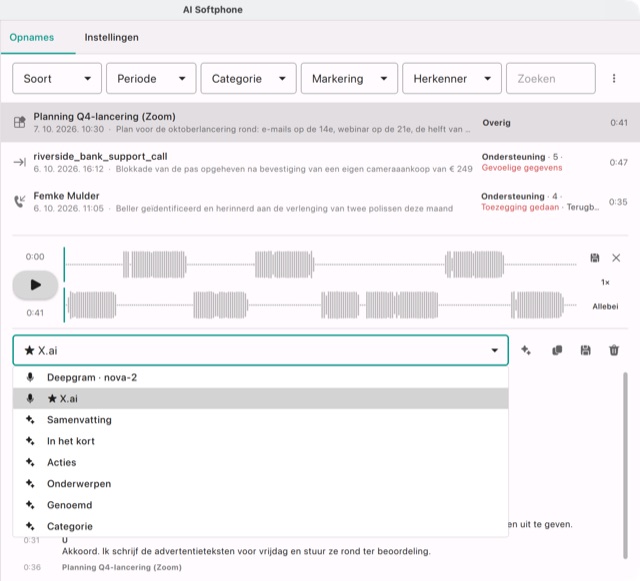Click the sparkle icon beside Acties
The image size is (640, 581).
point(30,462)
